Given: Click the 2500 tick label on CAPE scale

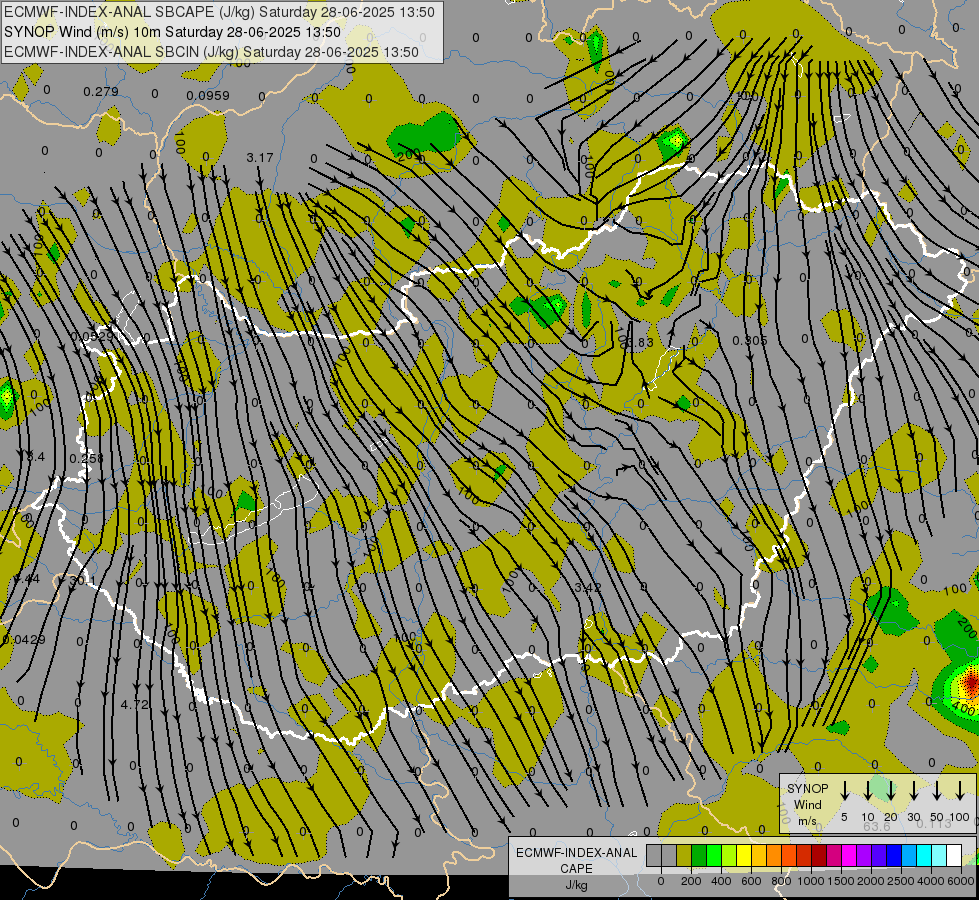Looking at the screenshot, I should click(x=901, y=881).
